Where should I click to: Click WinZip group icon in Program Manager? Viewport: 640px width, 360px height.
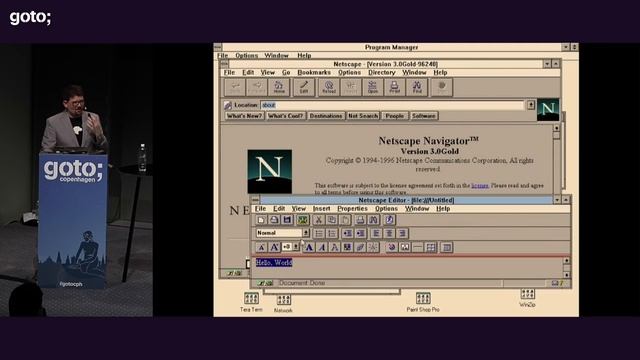[527, 298]
